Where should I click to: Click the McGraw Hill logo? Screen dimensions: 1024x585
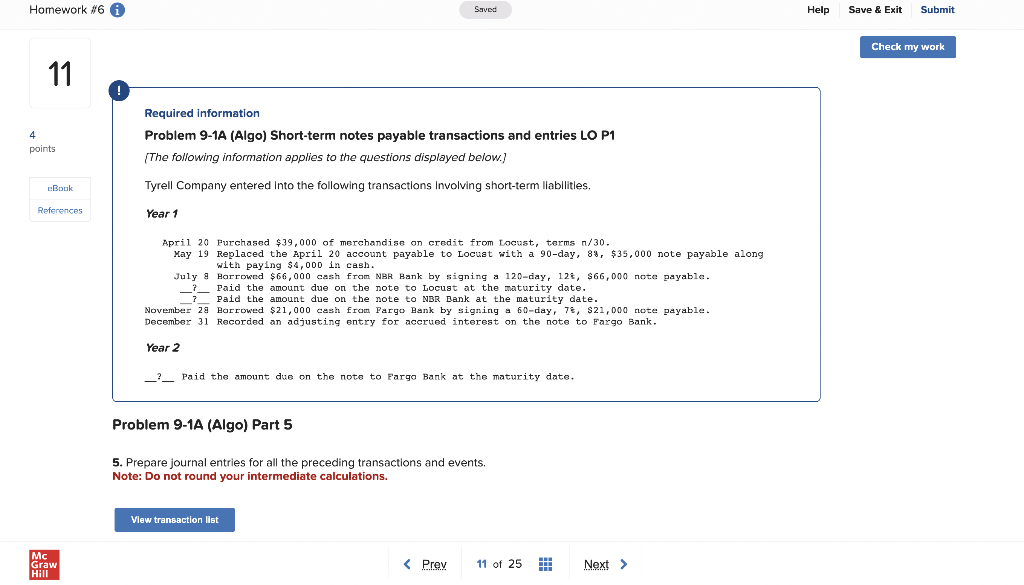coord(44,565)
